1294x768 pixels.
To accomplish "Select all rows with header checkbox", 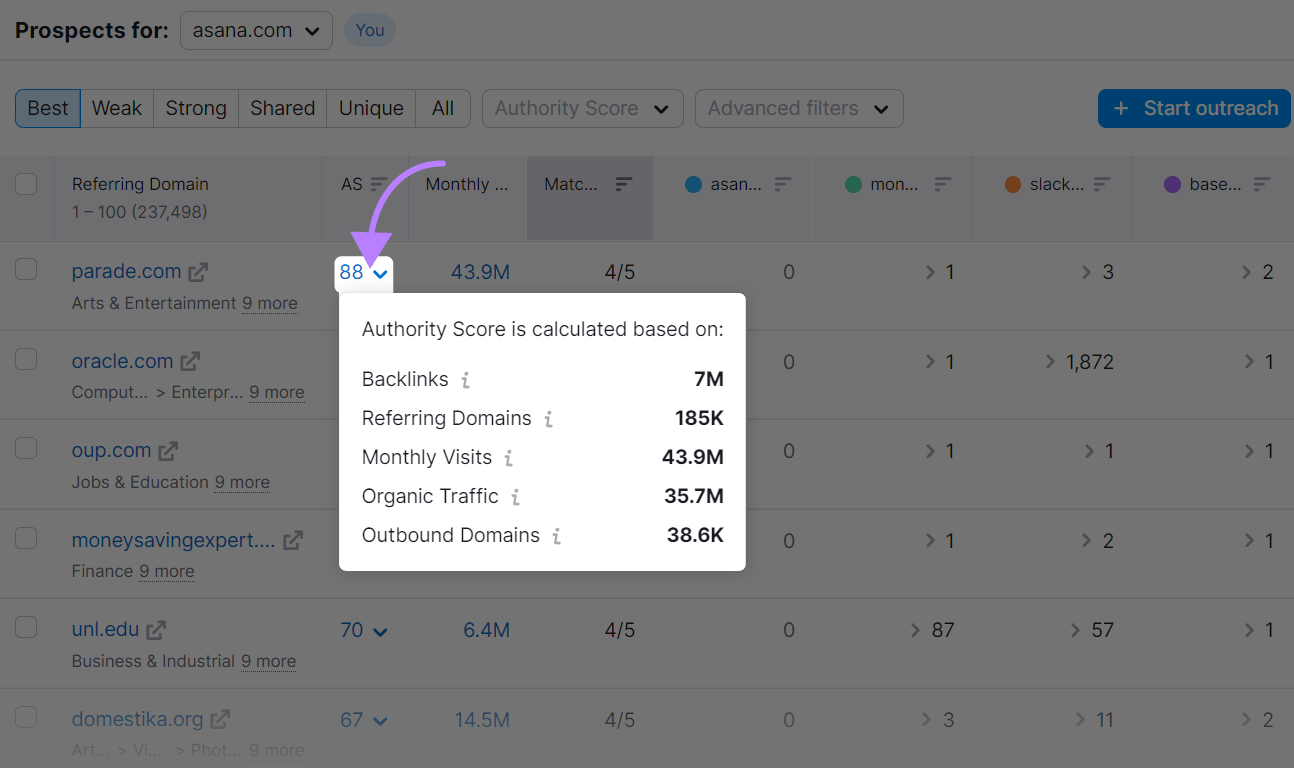I will pyautogui.click(x=26, y=184).
